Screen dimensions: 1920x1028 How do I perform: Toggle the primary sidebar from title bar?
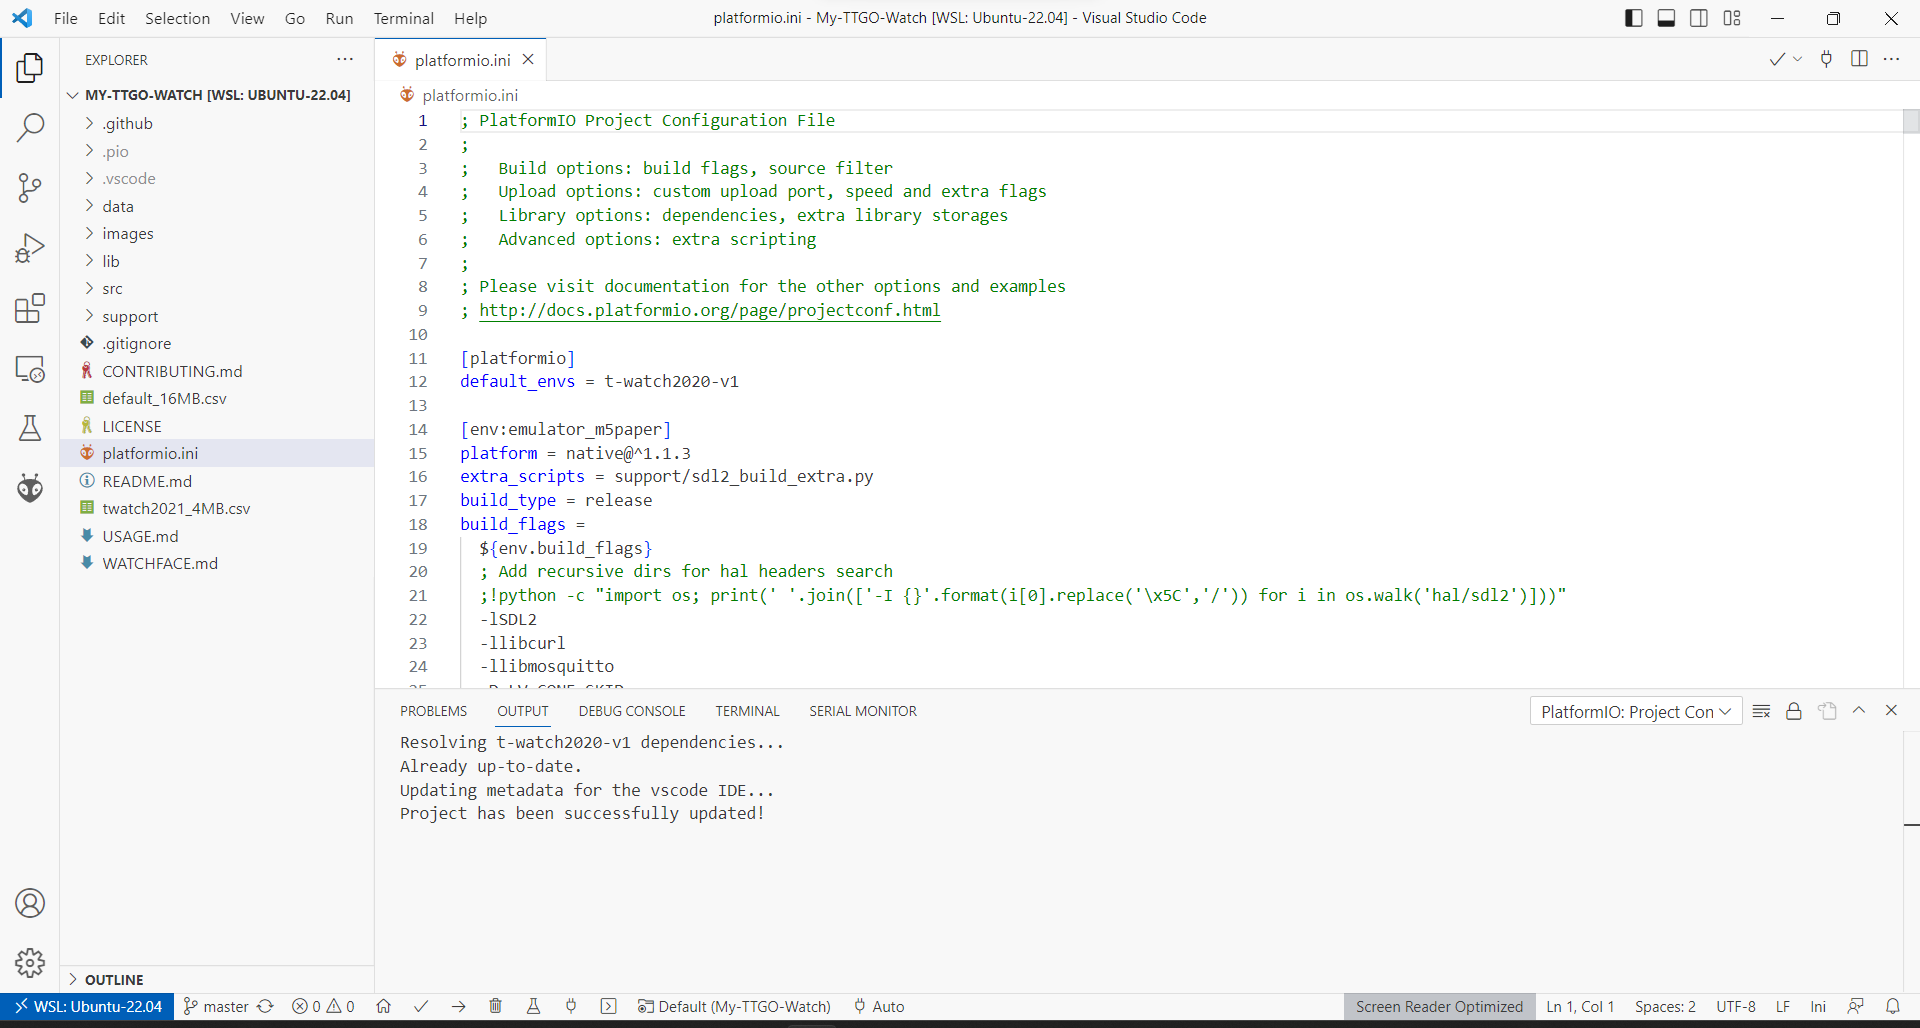pos(1633,18)
